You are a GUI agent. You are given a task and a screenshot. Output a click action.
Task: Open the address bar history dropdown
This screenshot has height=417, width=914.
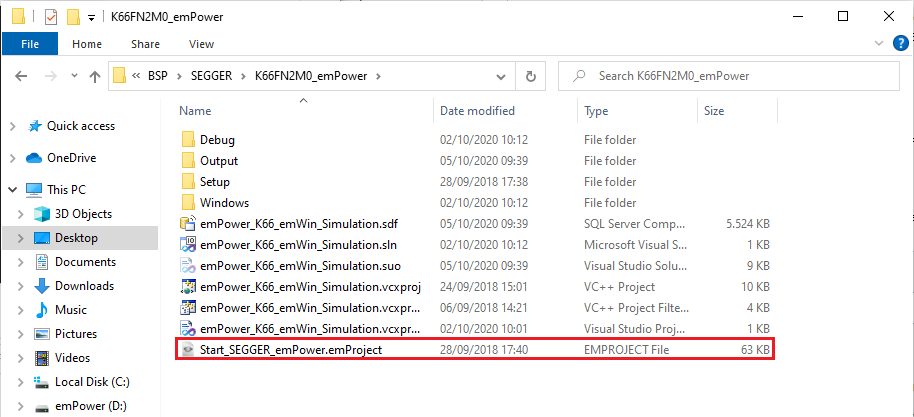tap(505, 75)
